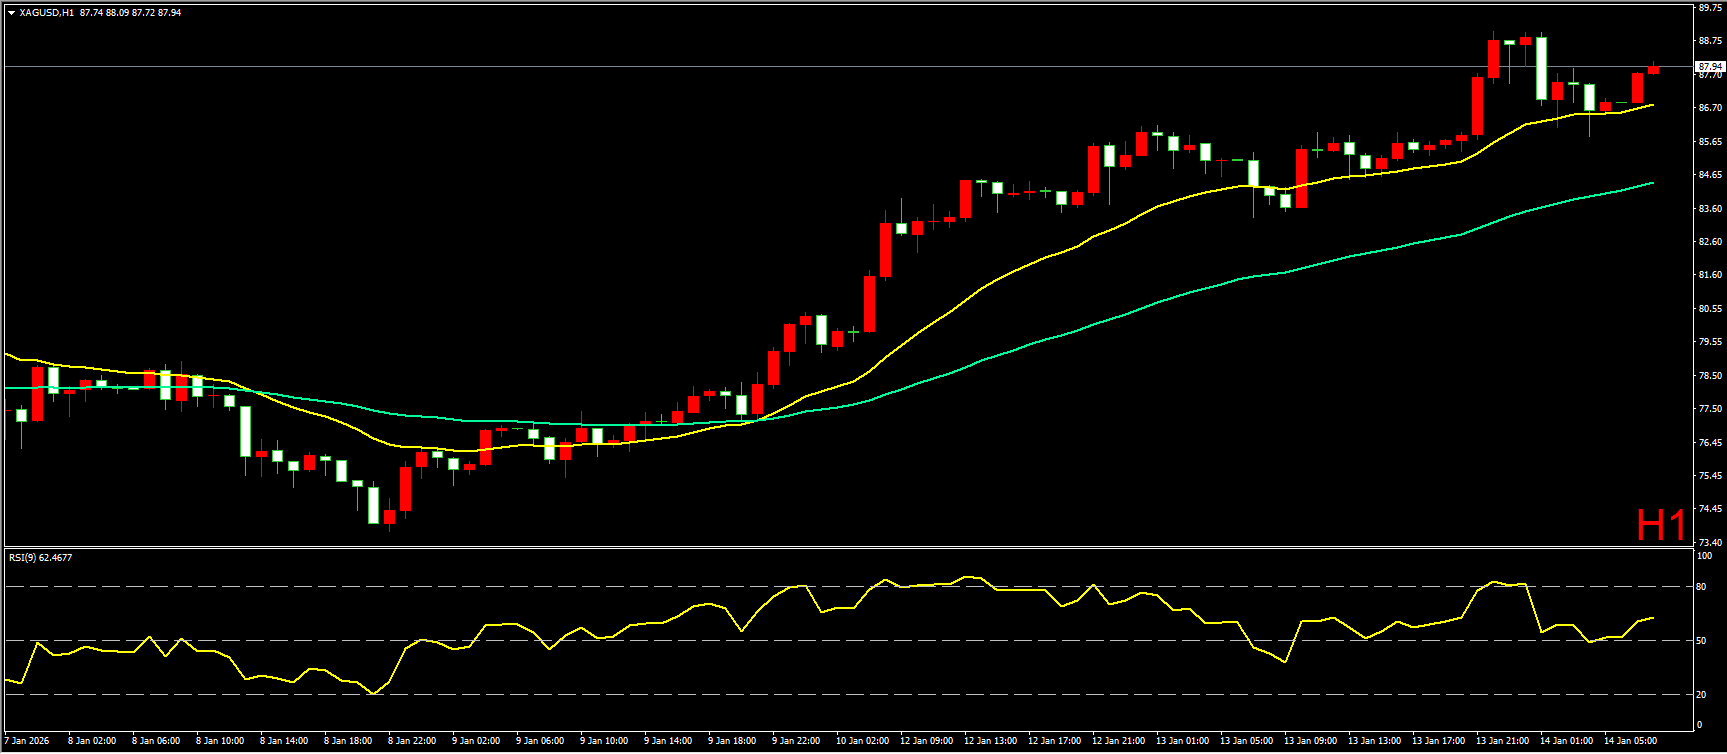This screenshot has height=754, width=1727.
Task: Click the 14 Jan 05:00 time label
Action: click(x=1628, y=741)
